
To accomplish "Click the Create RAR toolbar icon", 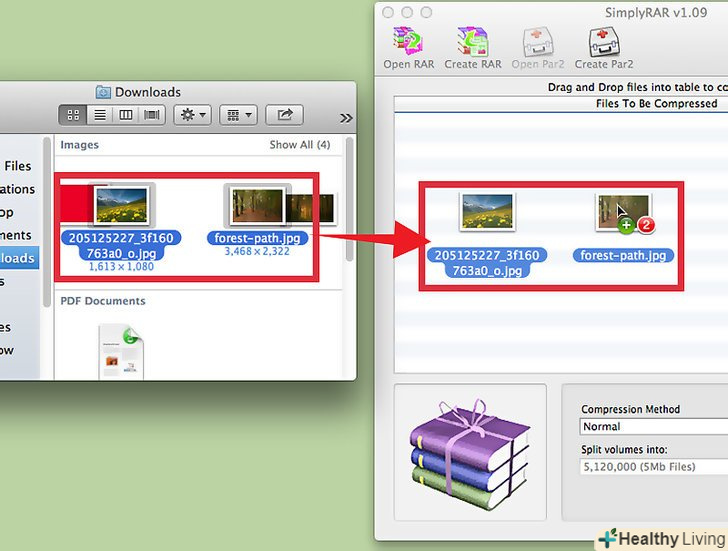I will tap(473, 48).
